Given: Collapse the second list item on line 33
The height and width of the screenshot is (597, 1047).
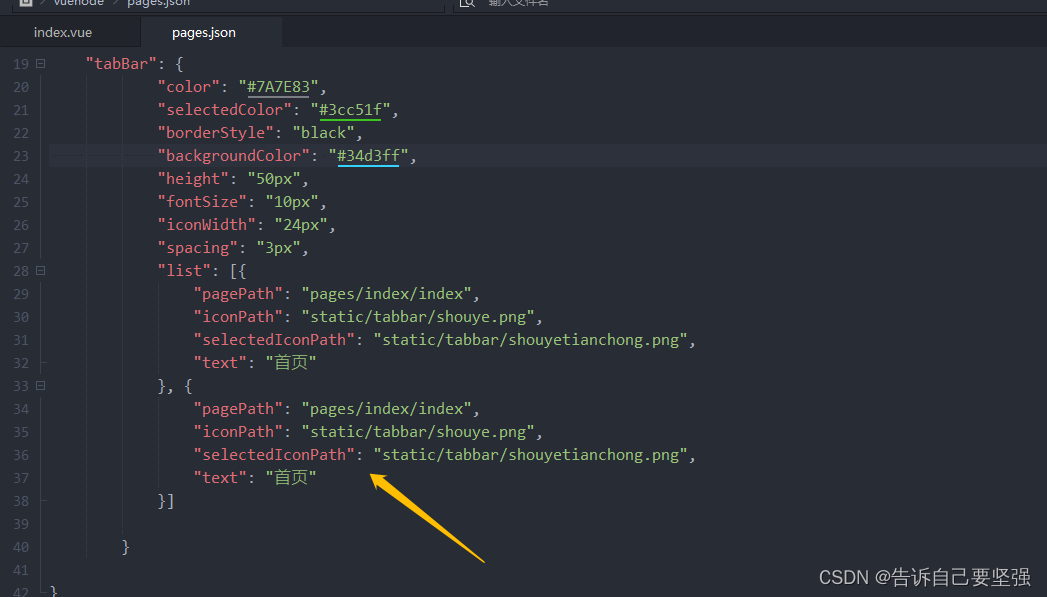Looking at the screenshot, I should [41, 386].
